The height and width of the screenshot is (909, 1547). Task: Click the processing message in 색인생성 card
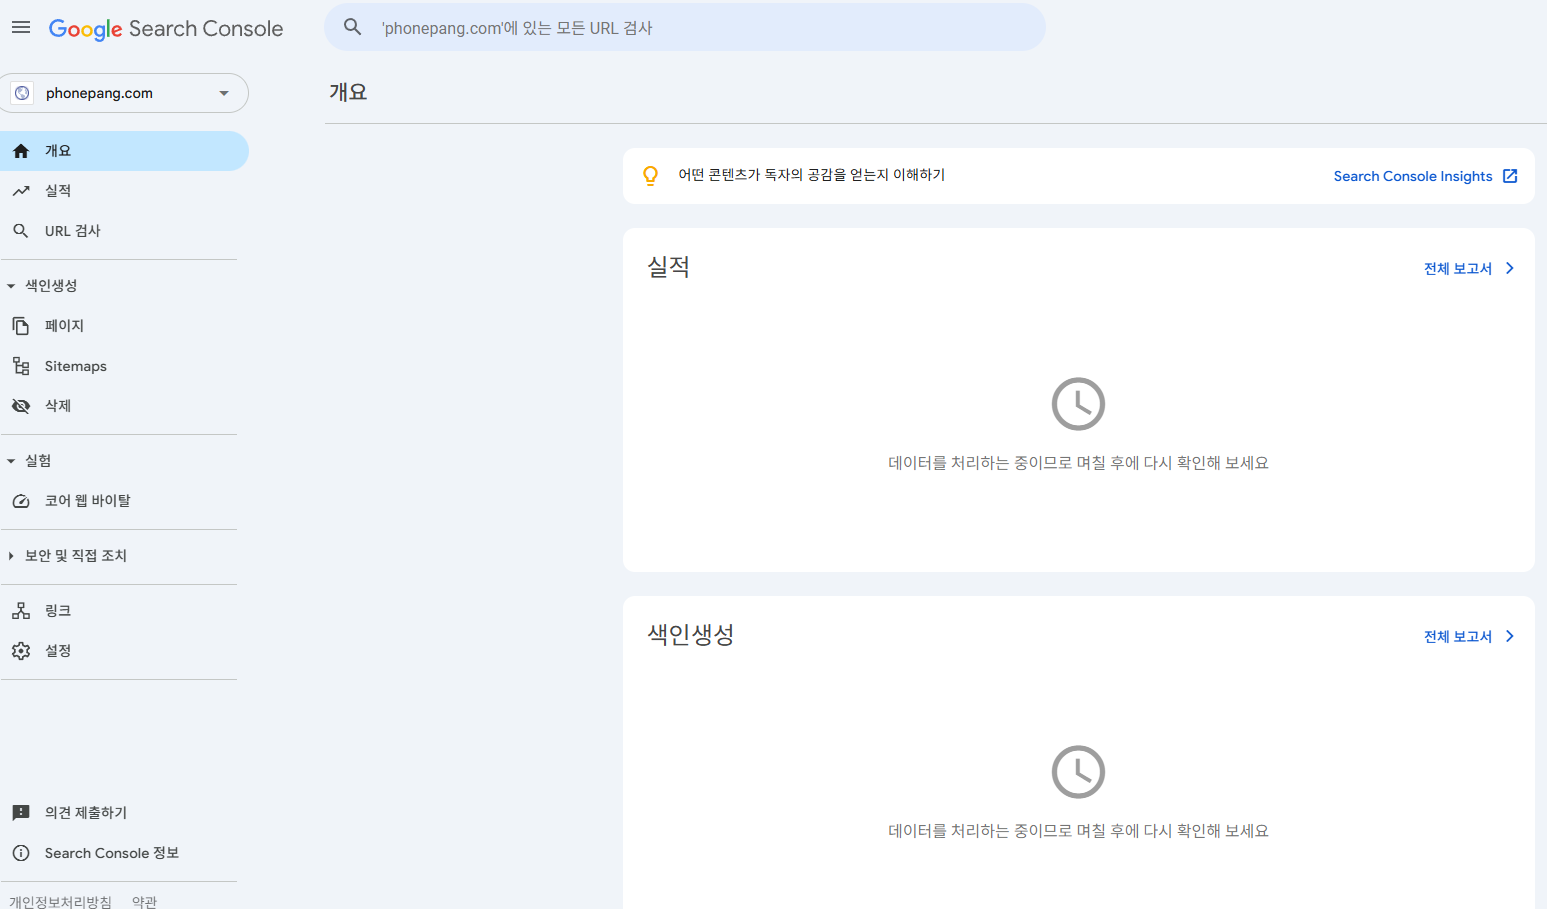pyautogui.click(x=1078, y=831)
